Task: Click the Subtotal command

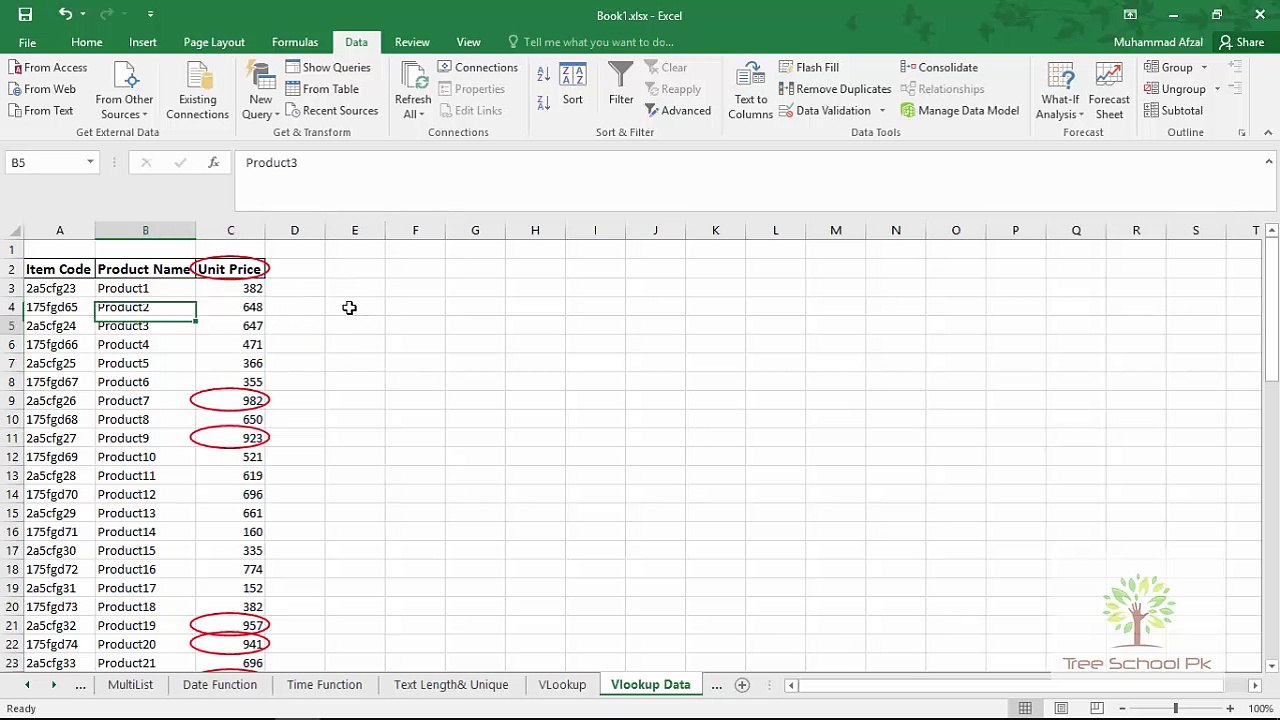Action: (1174, 111)
